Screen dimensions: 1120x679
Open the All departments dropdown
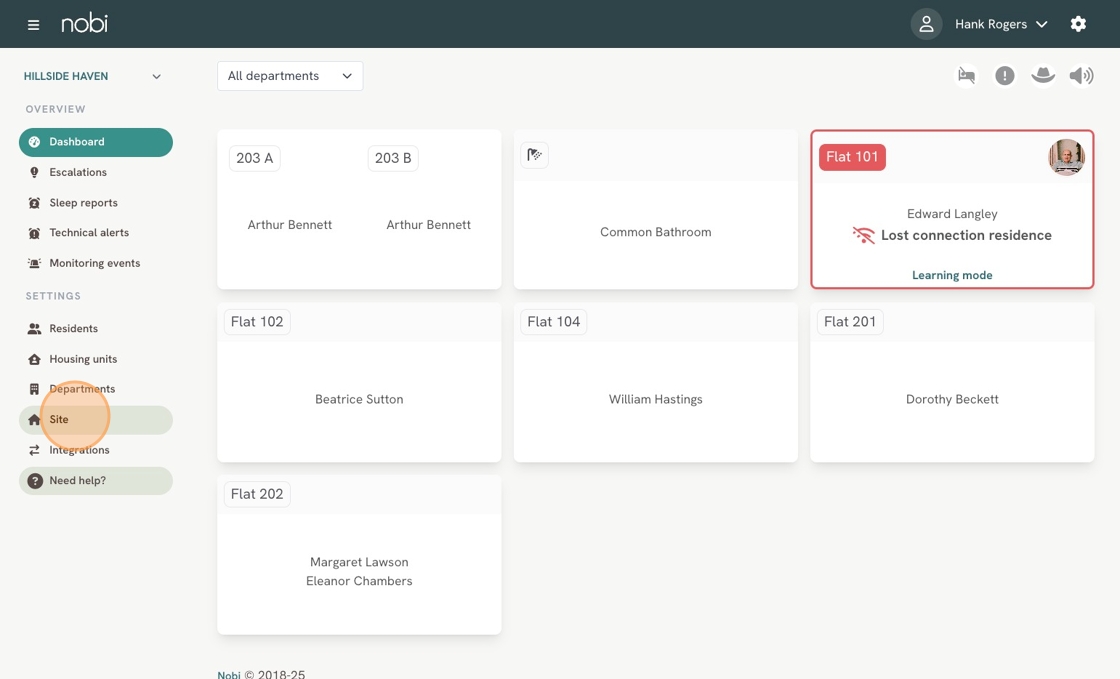click(290, 76)
